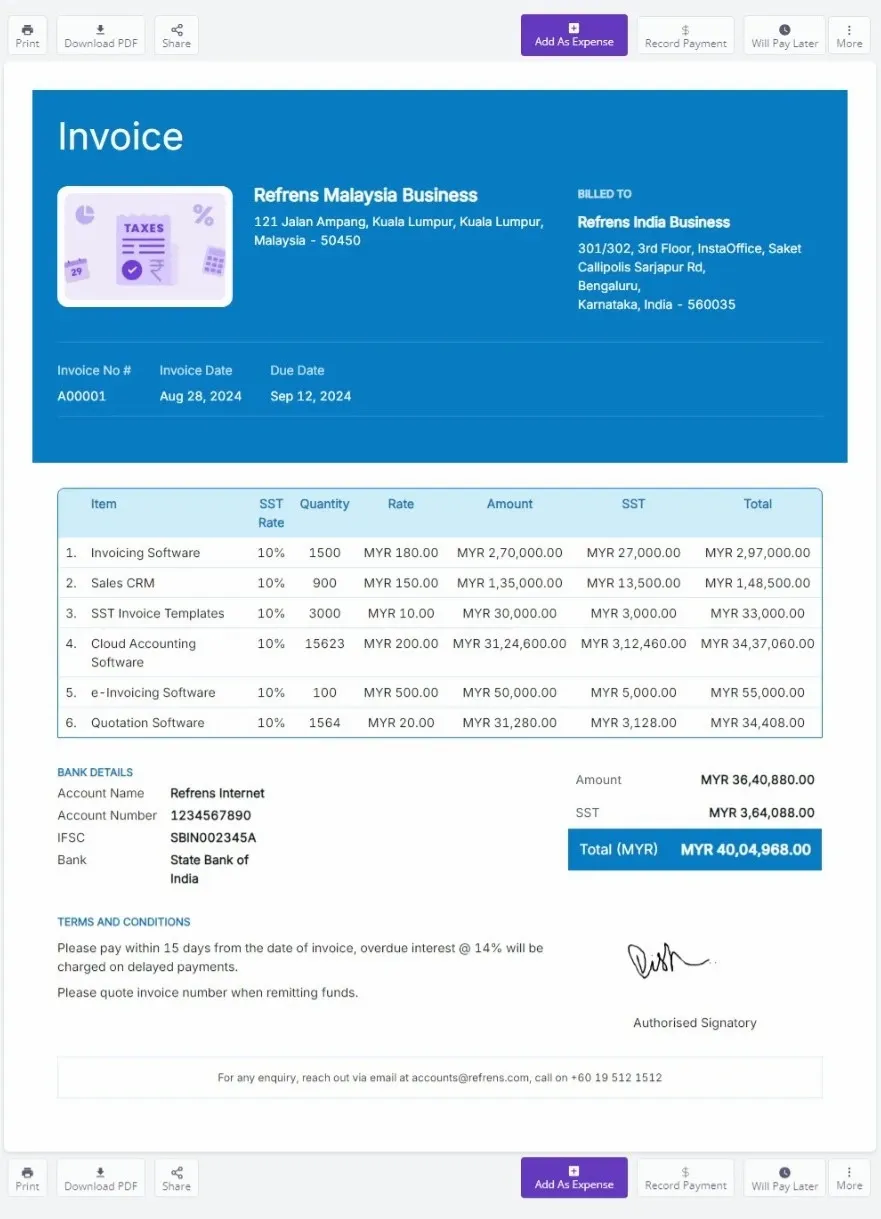Expand the bottom More options menu
This screenshot has height=1219, width=881.
point(849,1178)
